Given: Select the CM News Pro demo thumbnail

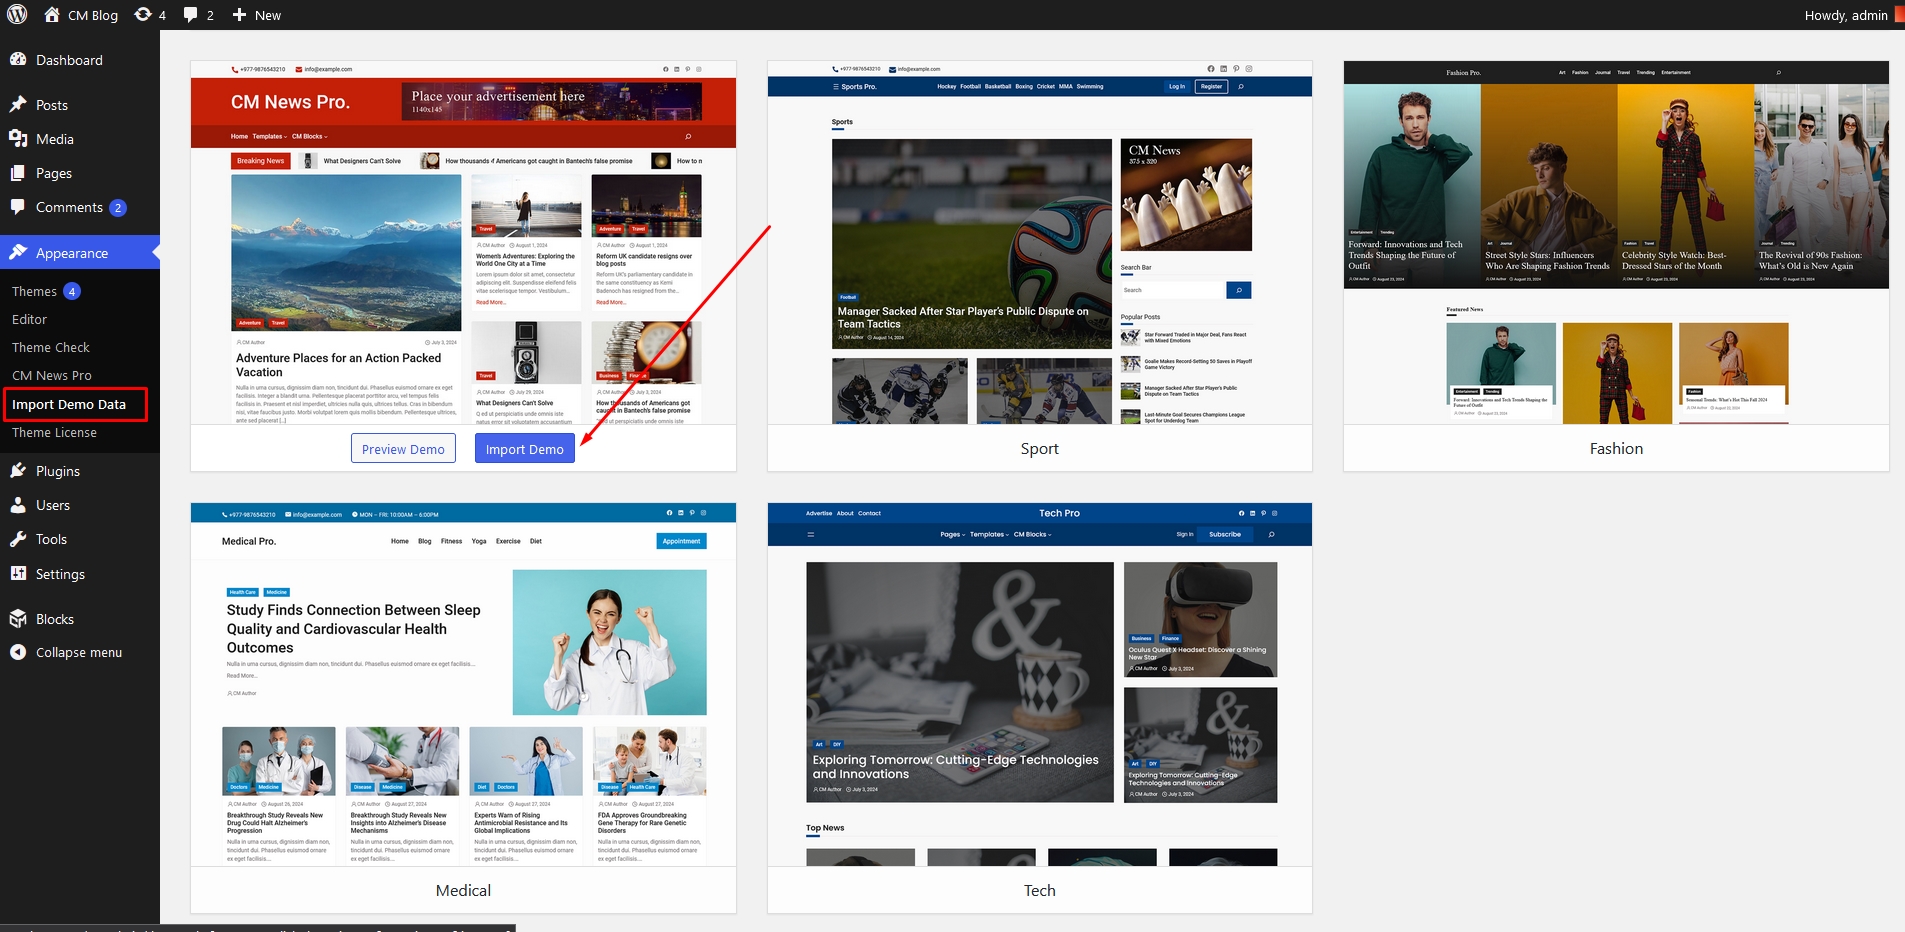Looking at the screenshot, I should pos(463,243).
